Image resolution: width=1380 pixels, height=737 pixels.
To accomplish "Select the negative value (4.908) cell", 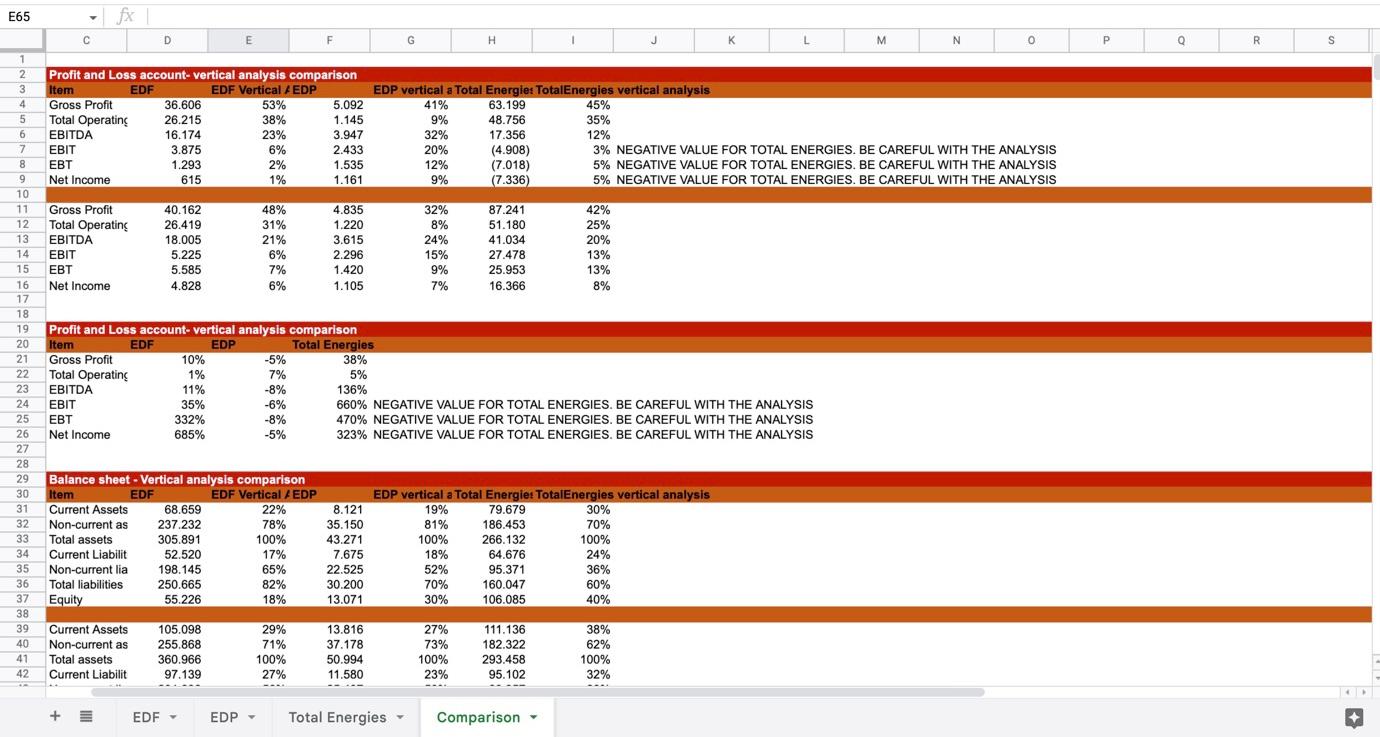I will (x=492, y=150).
